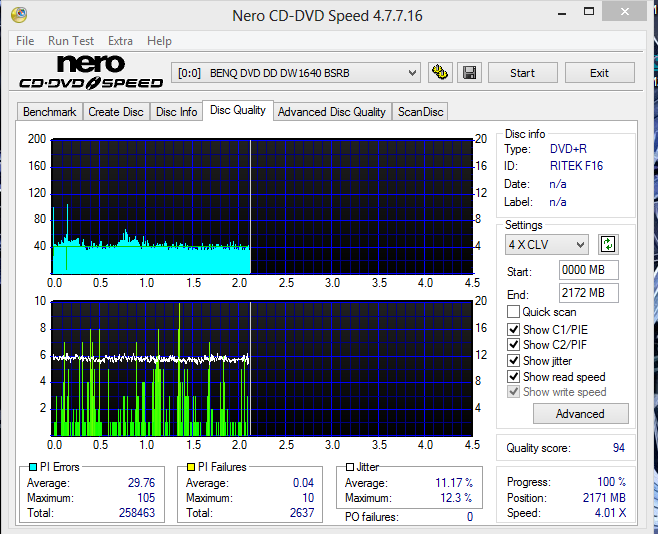Click the Nero CD-DVD Speed logo

(91, 72)
